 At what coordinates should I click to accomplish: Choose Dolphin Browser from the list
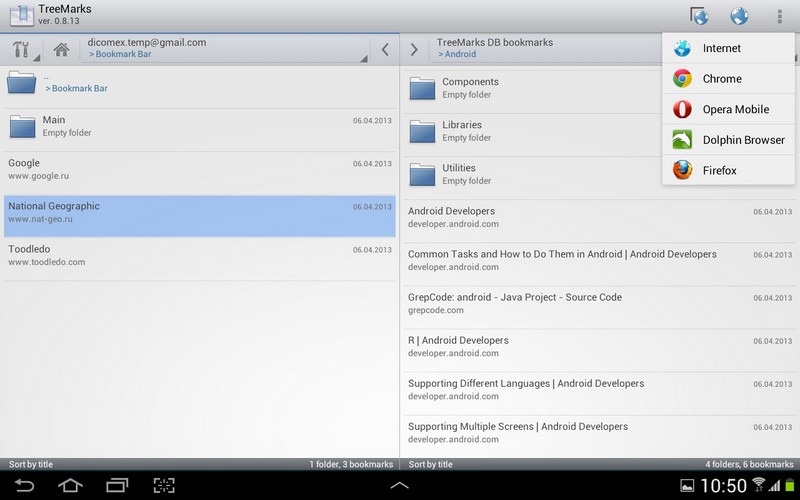(x=729, y=140)
